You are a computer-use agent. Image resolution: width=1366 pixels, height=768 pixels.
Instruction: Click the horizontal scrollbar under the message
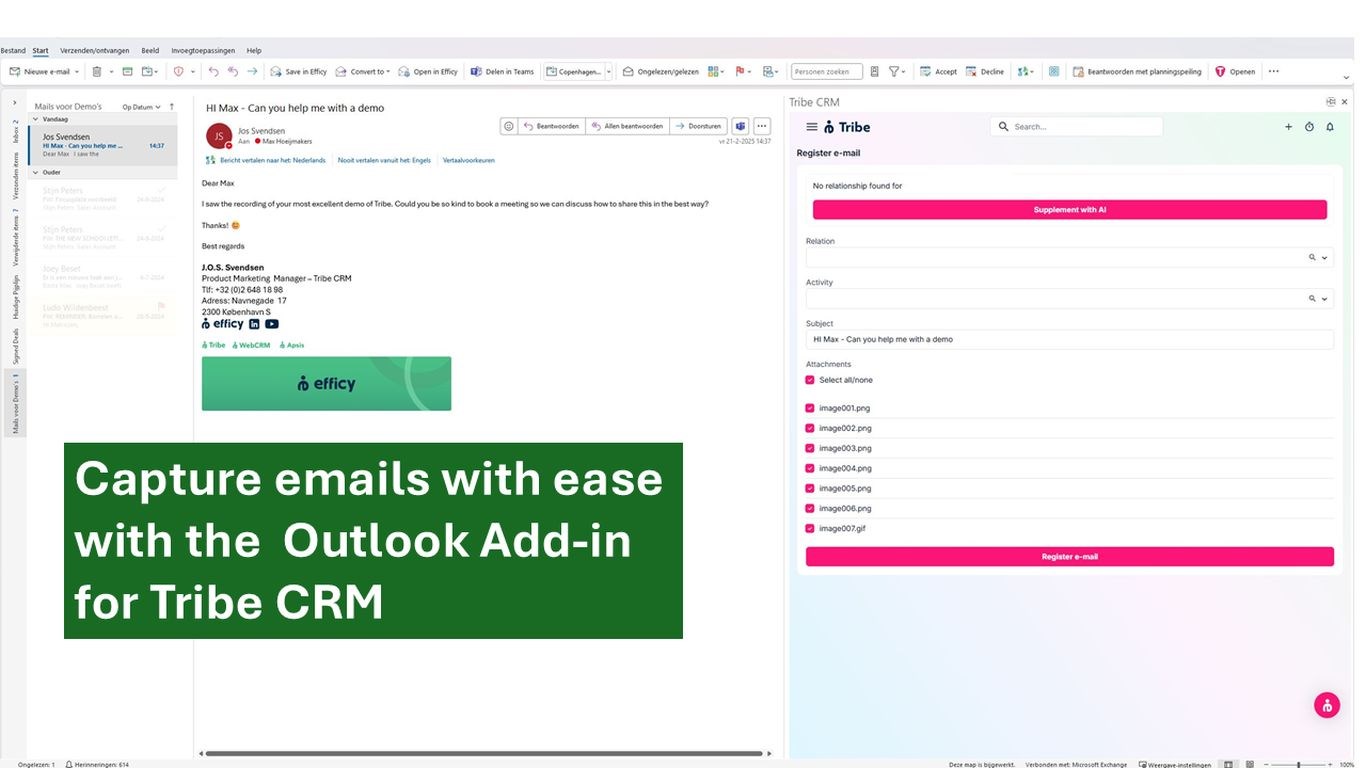(486, 753)
